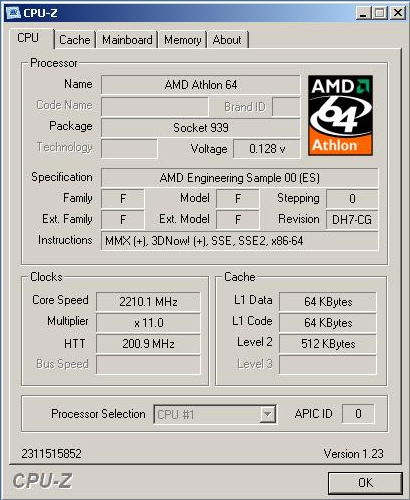Click the OK button
This screenshot has height=500, width=410.
pyautogui.click(x=365, y=483)
